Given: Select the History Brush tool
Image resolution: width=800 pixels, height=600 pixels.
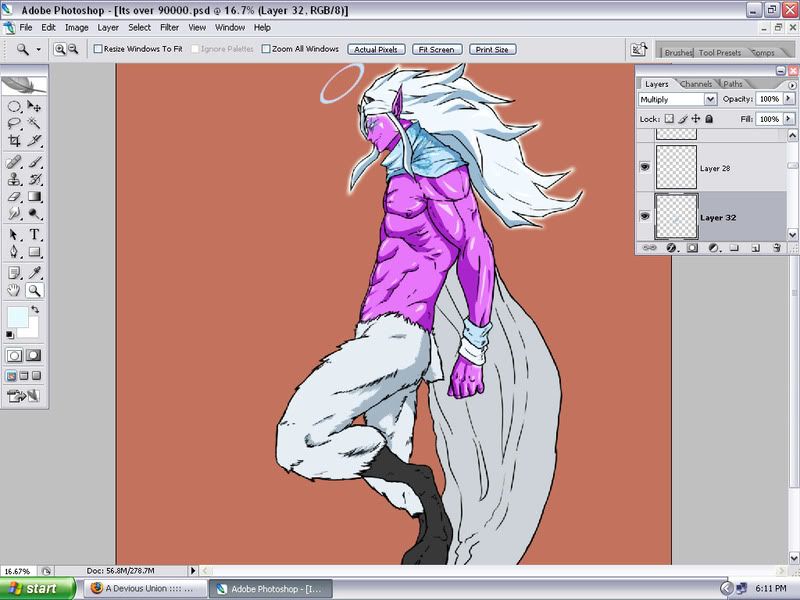Looking at the screenshot, I should pos(34,179).
